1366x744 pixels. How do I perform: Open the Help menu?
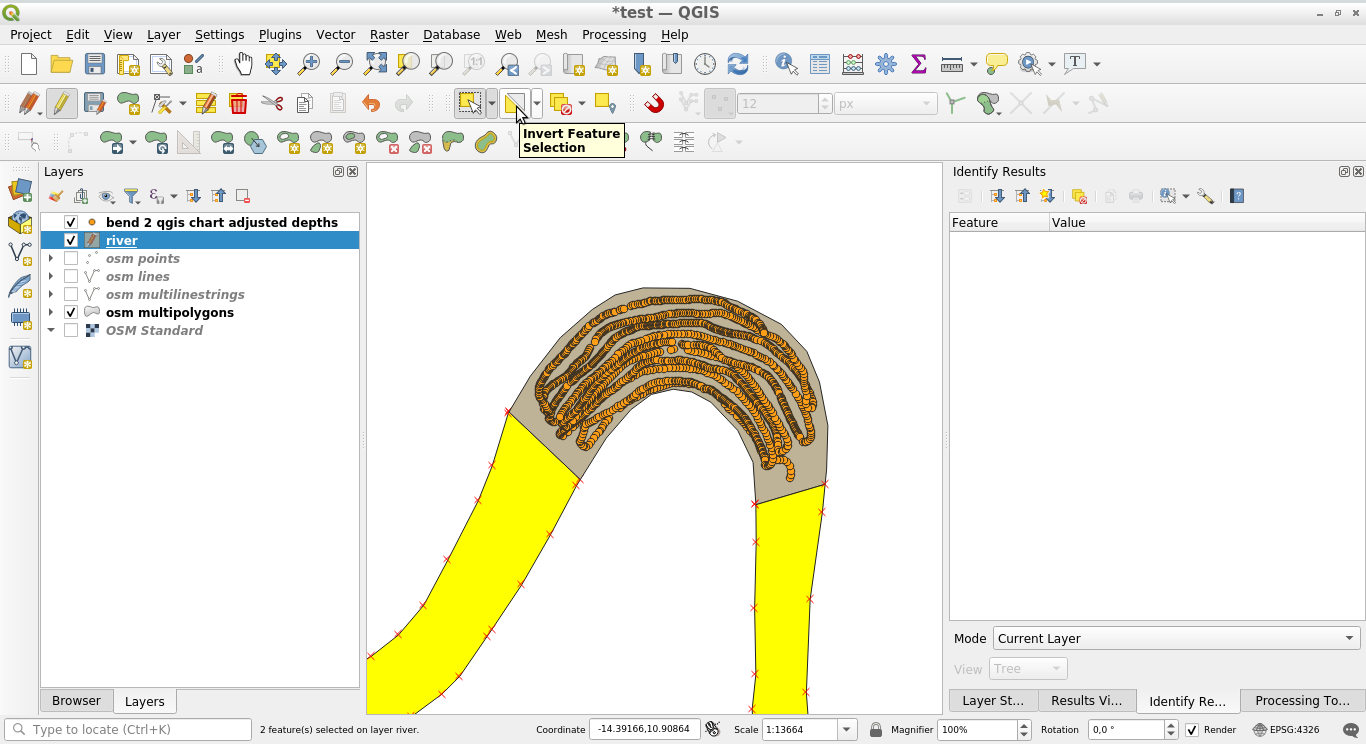click(674, 34)
